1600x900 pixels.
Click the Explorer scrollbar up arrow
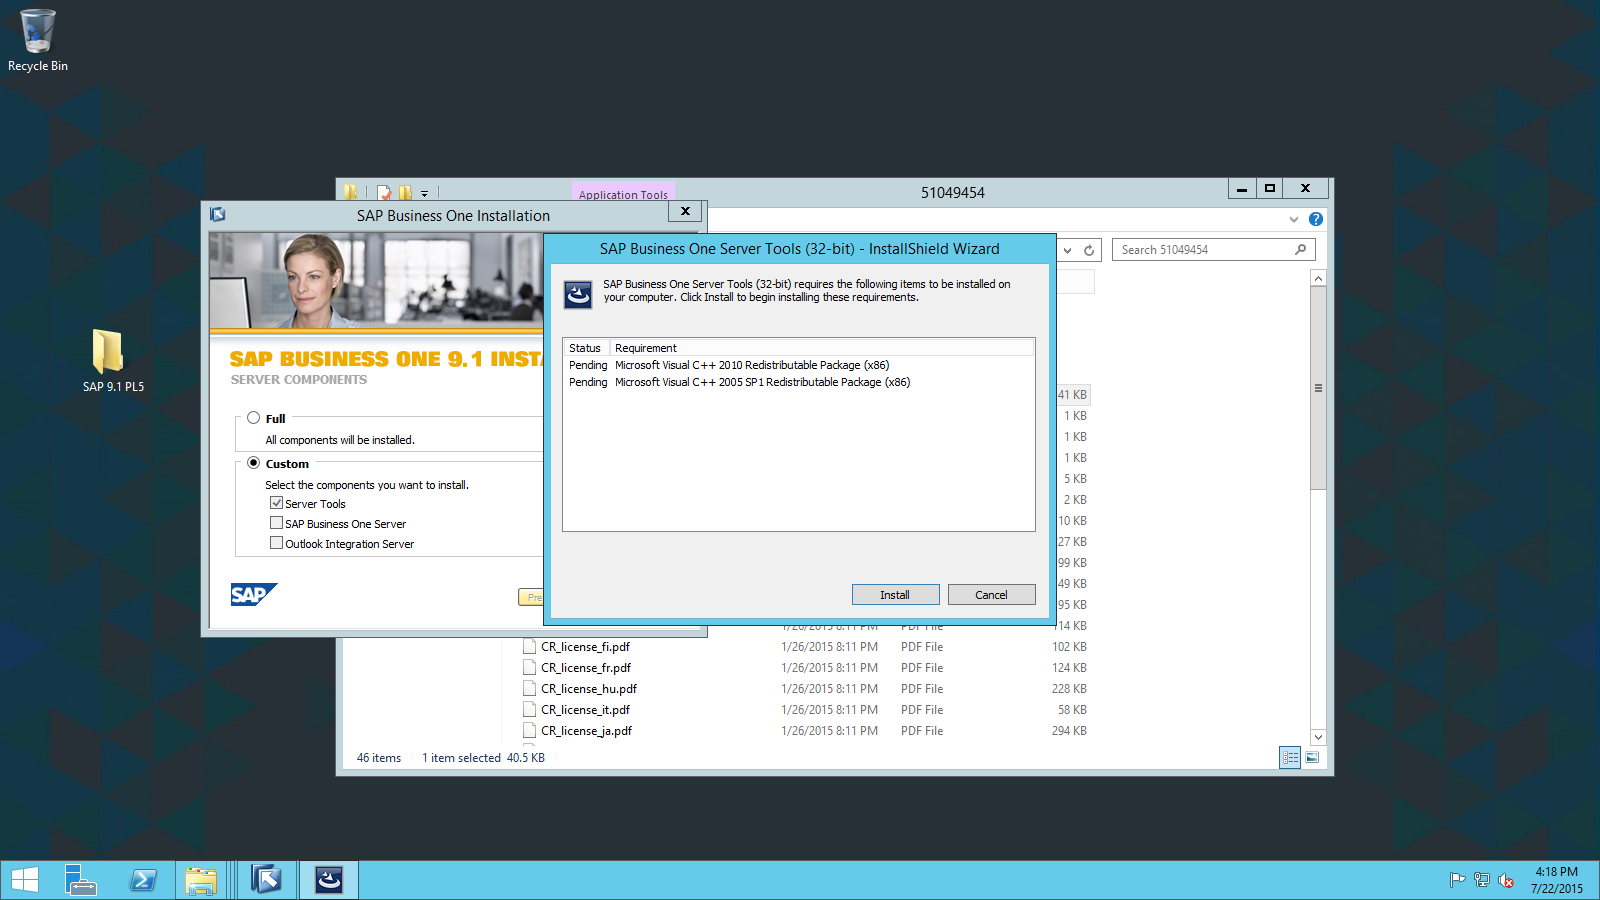[1318, 279]
